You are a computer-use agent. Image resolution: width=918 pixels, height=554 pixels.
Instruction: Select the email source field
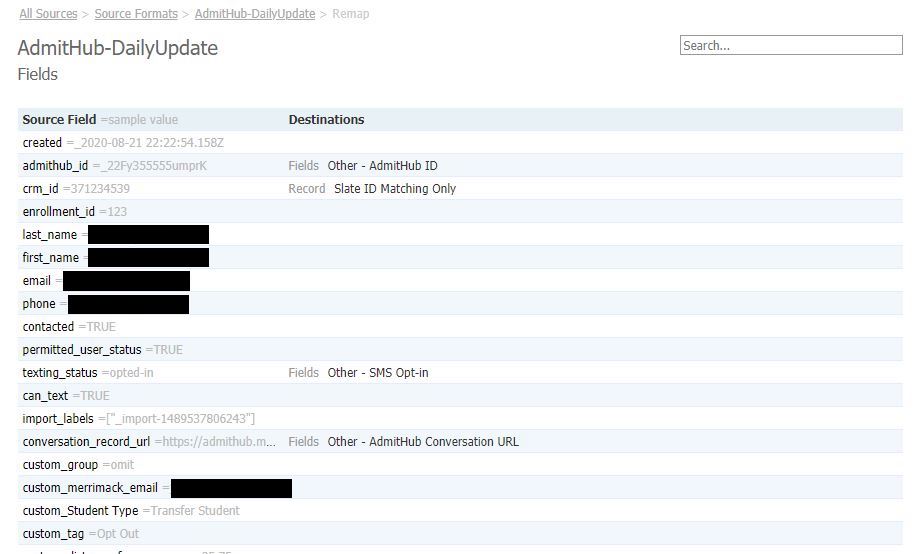tap(460, 281)
